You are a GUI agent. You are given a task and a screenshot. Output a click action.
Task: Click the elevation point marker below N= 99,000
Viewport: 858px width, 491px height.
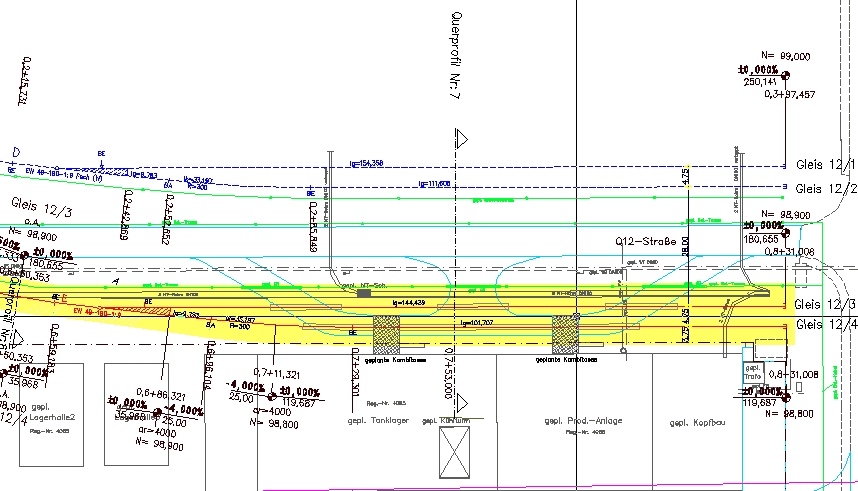(786, 76)
